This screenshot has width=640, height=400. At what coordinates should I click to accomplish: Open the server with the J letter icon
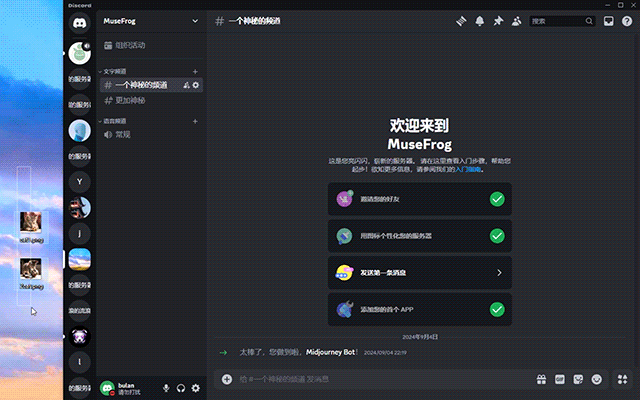point(79,233)
